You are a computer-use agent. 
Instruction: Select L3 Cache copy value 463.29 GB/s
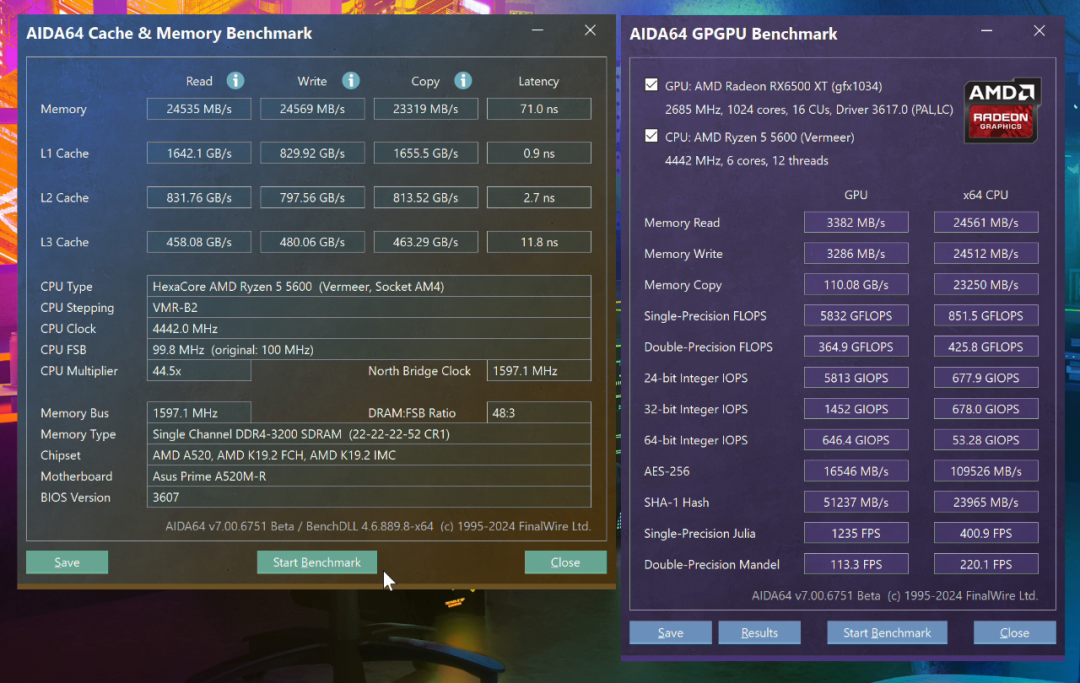tap(426, 242)
